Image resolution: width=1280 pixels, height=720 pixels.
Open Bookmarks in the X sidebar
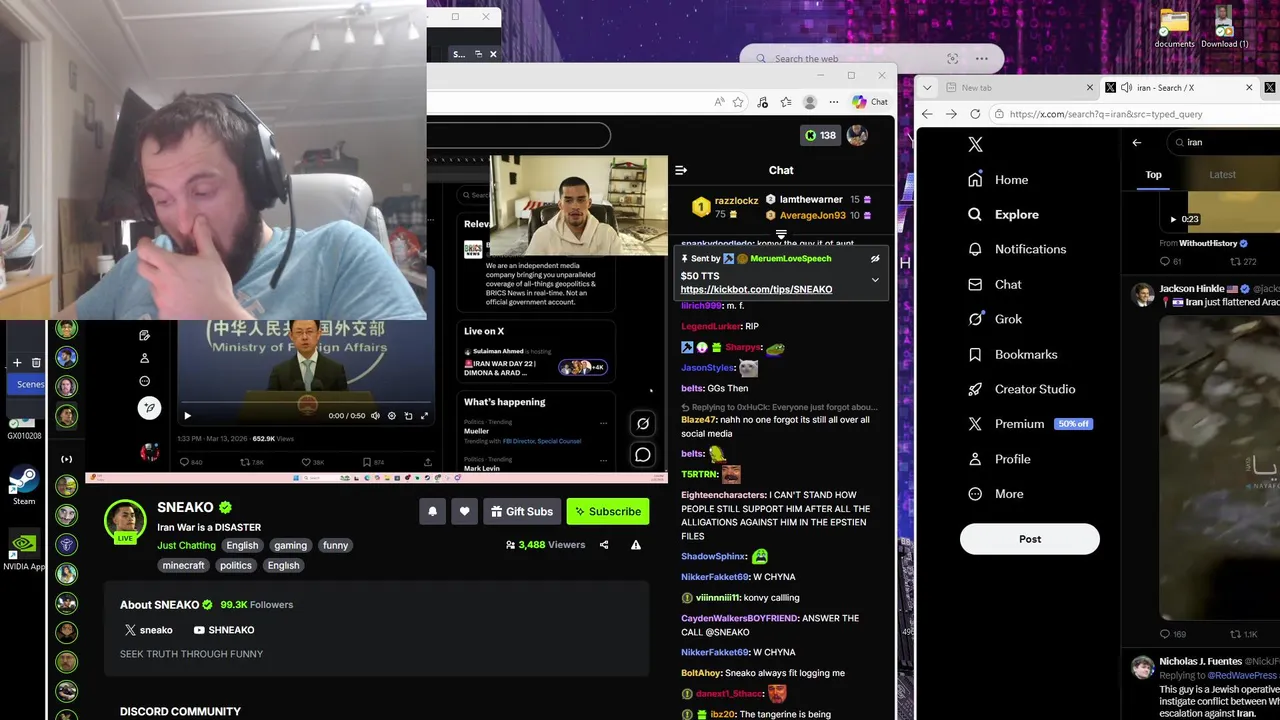pos(1012,354)
